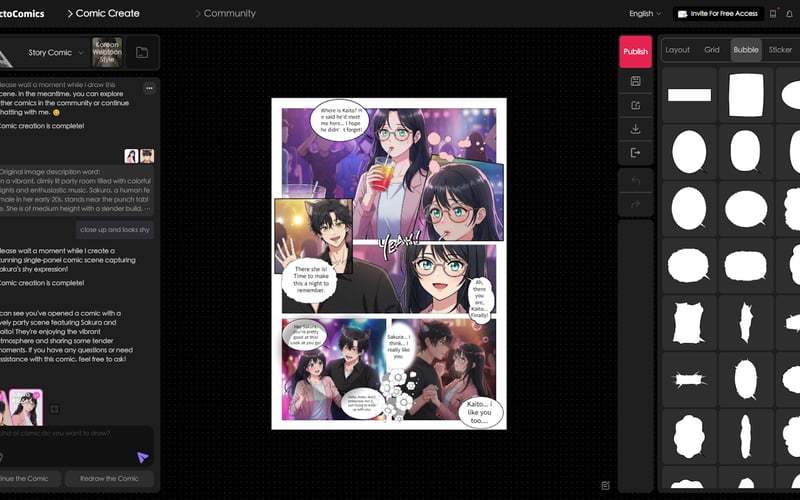Switch to the Layout tab
Viewport: 800px width, 500px height.
pos(677,50)
